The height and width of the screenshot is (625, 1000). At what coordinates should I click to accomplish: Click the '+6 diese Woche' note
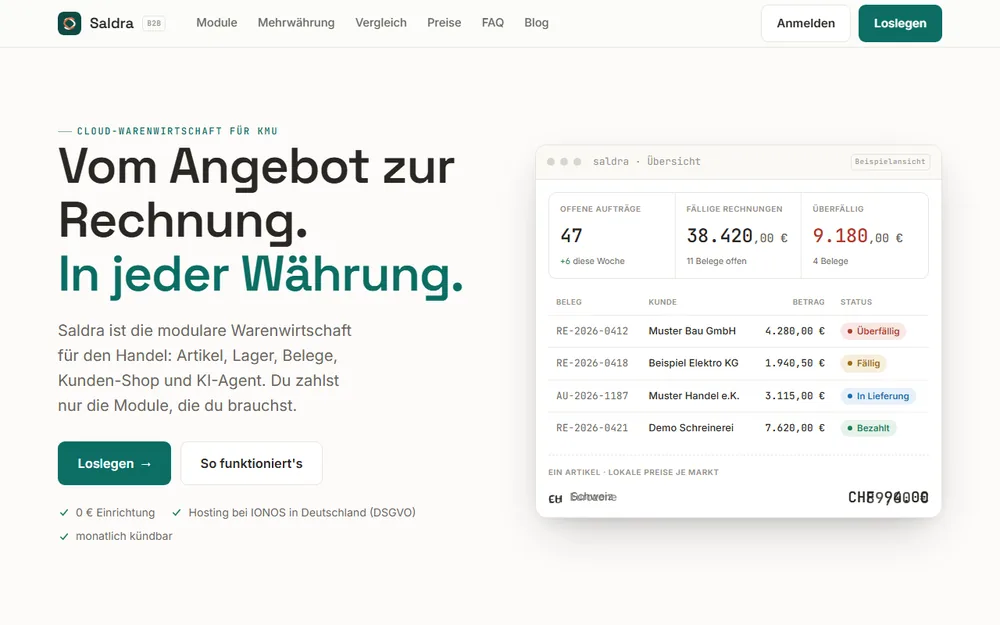coord(592,261)
